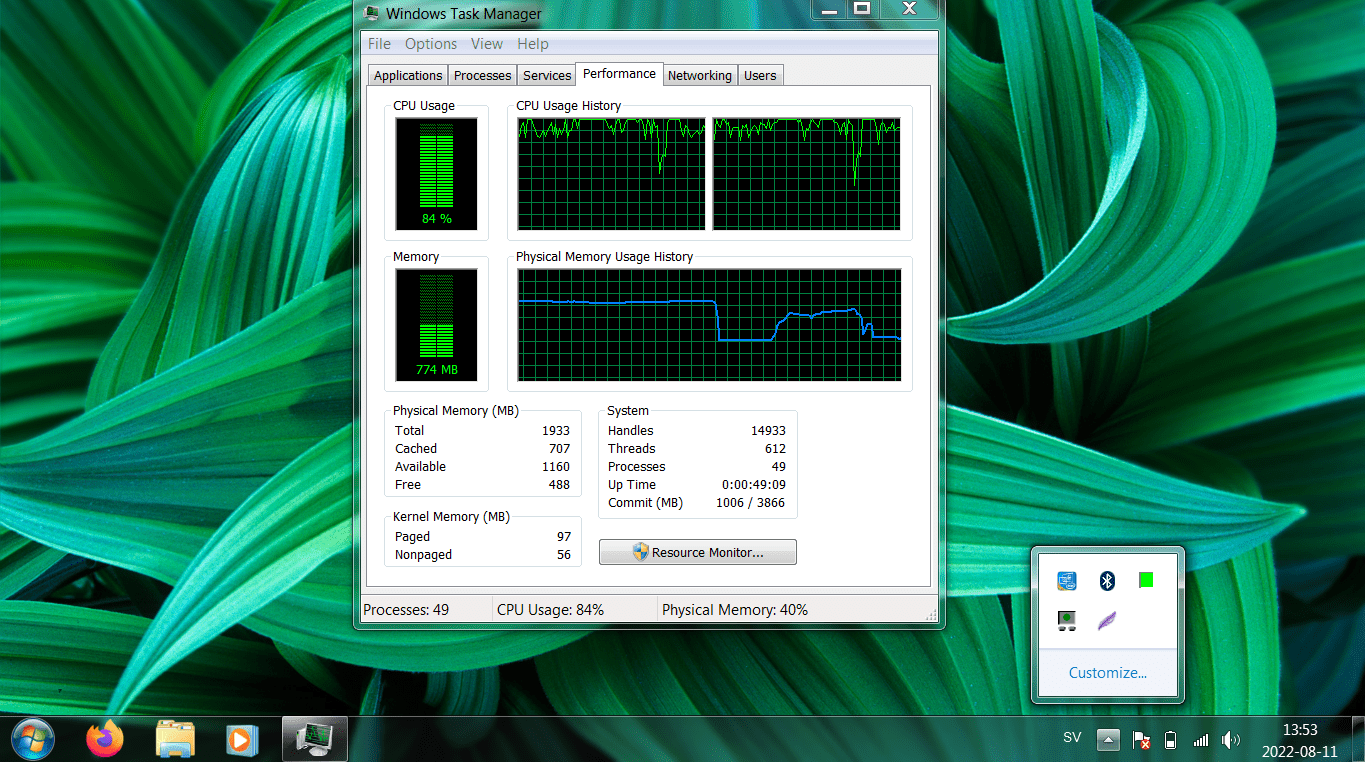
Task: Click the Show desktop strip at taskbar edge
Action: (1358, 740)
